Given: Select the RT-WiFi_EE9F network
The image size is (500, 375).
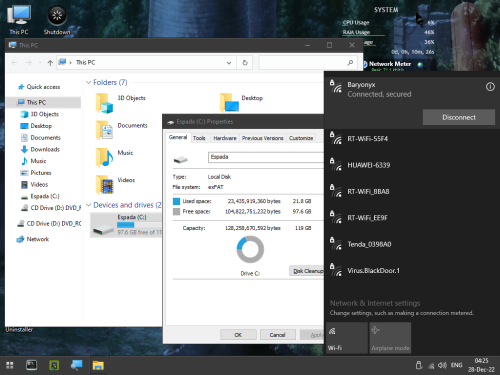Looking at the screenshot, I should click(412, 218).
